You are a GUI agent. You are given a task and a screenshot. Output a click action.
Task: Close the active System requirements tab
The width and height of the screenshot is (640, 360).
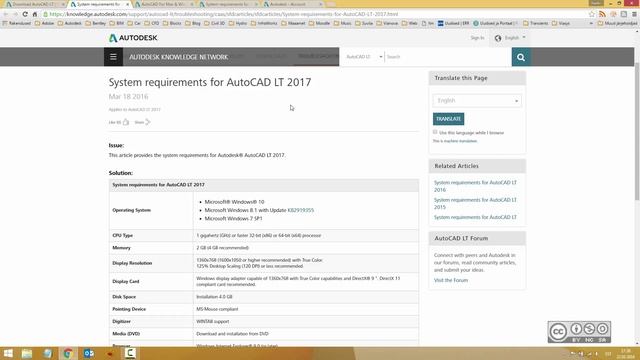[x=127, y=4]
